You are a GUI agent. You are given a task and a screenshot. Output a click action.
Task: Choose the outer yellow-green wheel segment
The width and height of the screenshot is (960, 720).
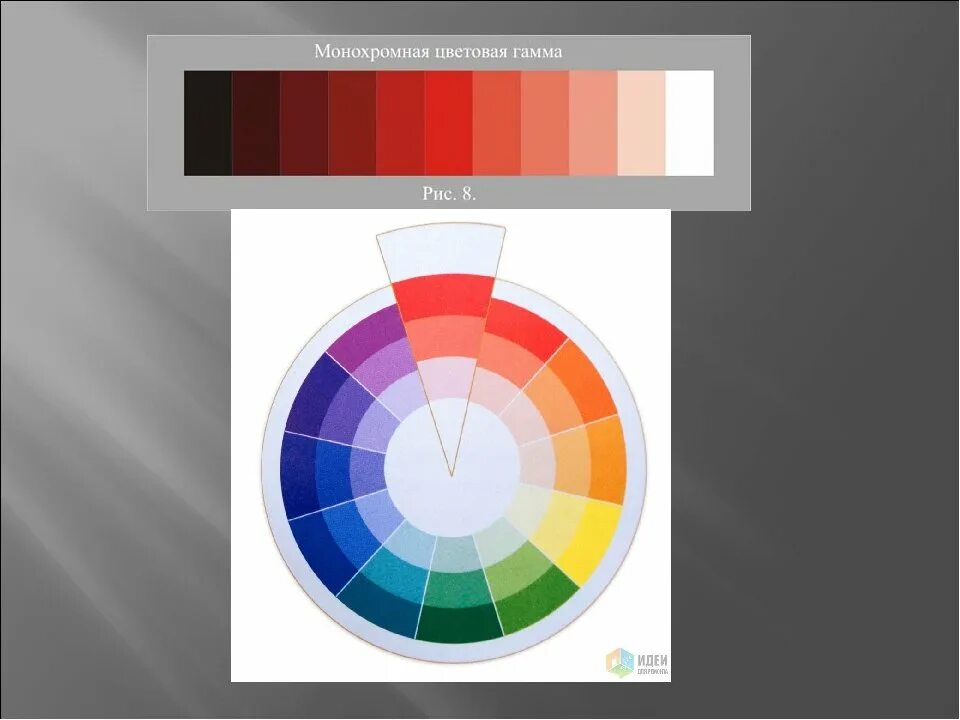coord(539,600)
